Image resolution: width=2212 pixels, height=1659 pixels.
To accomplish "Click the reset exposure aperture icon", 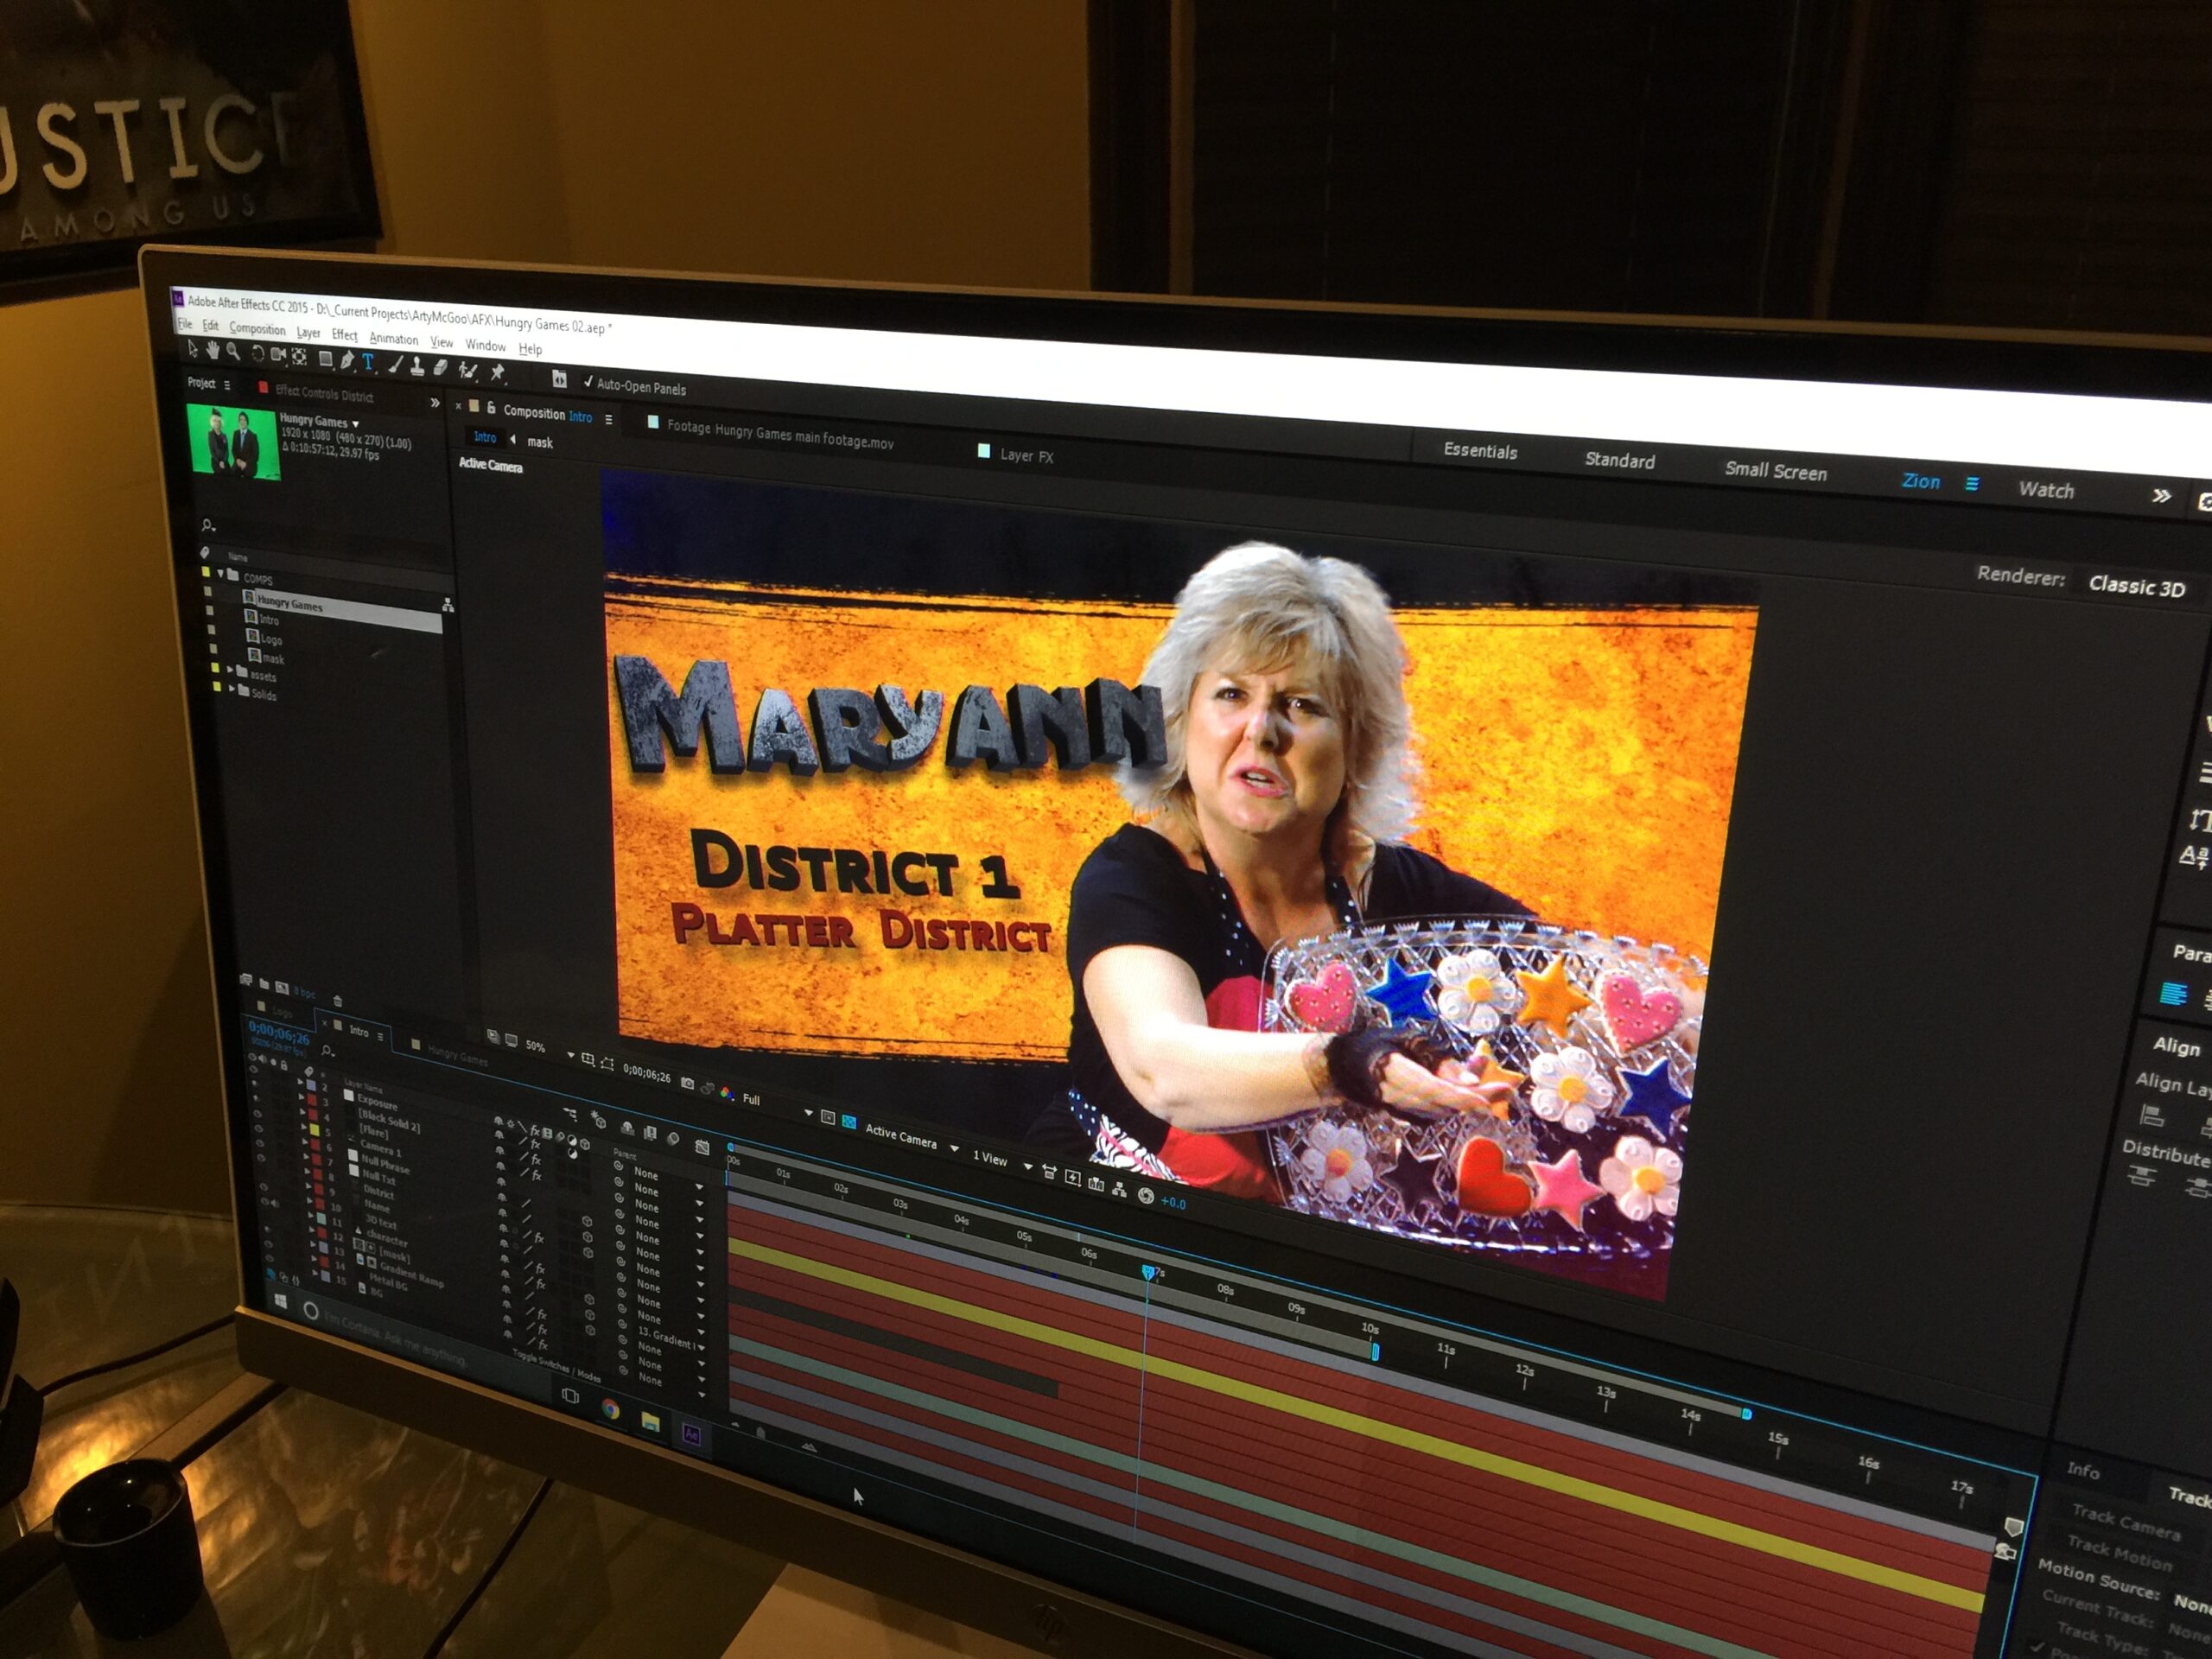I will (1146, 1196).
